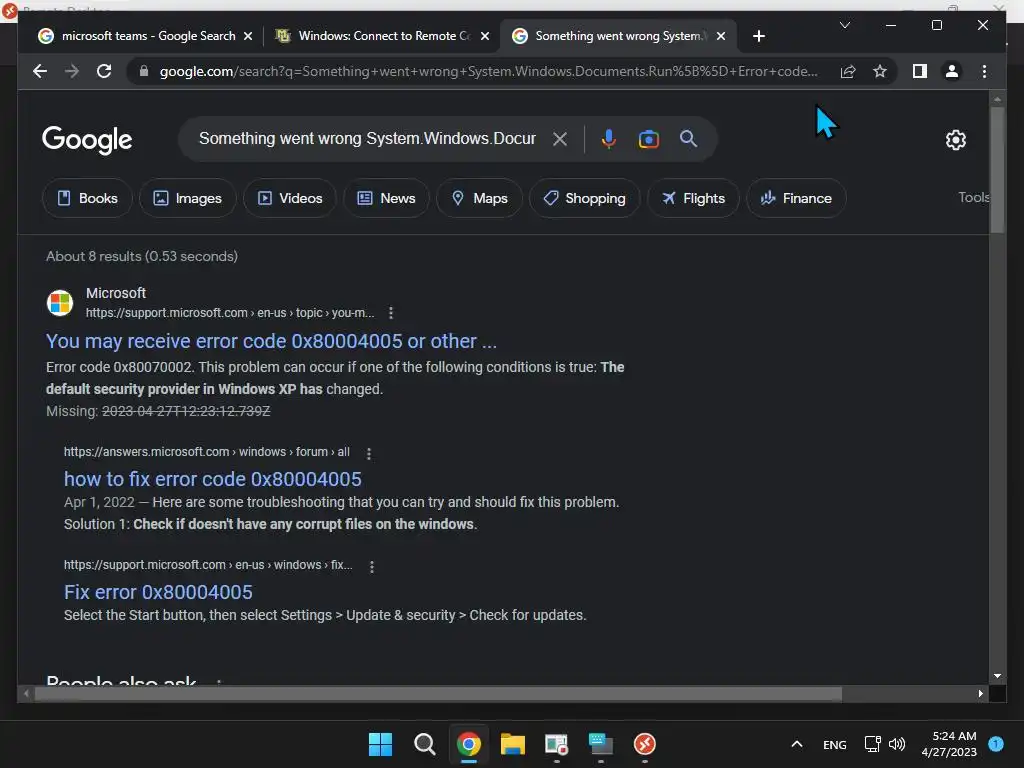Open the search Tools options
The image size is (1024, 768).
click(x=973, y=197)
